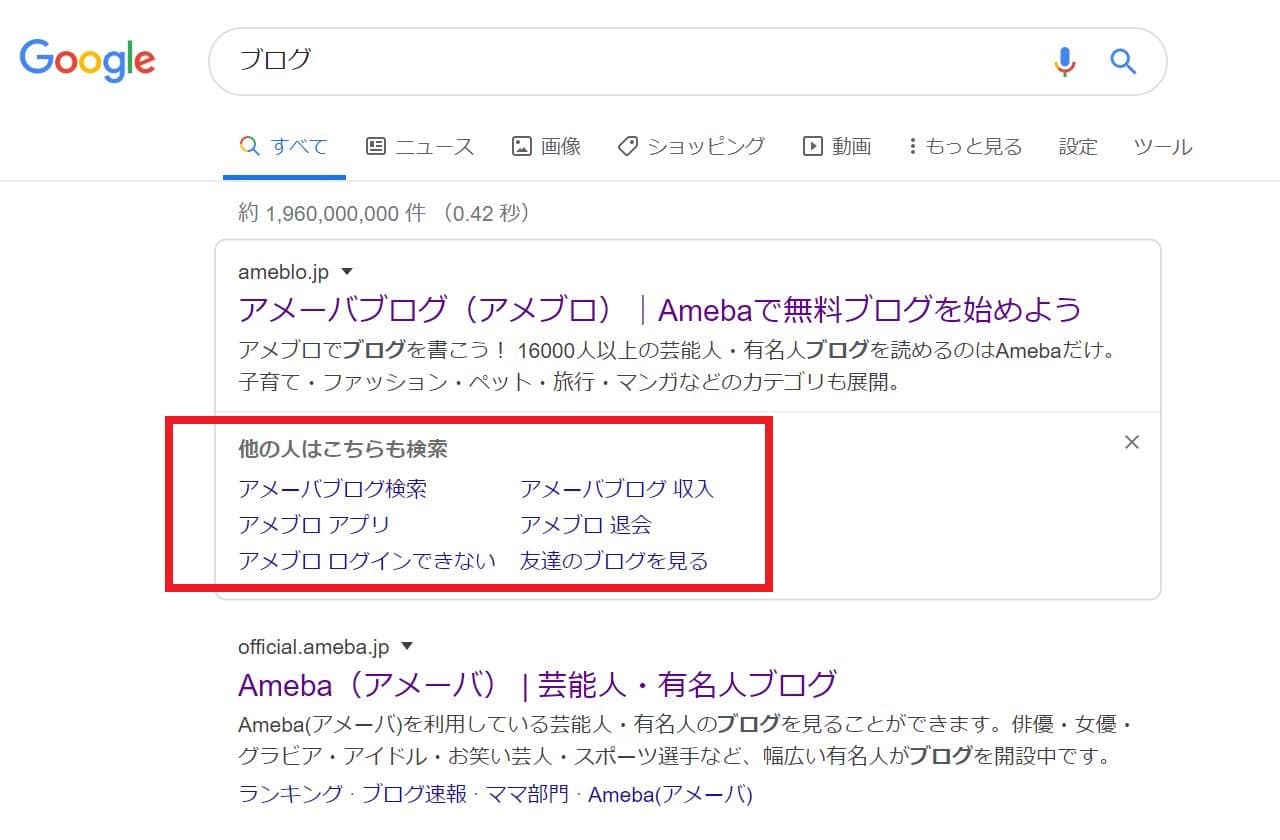
Task: Start voice search with microphone icon
Action: click(1065, 62)
